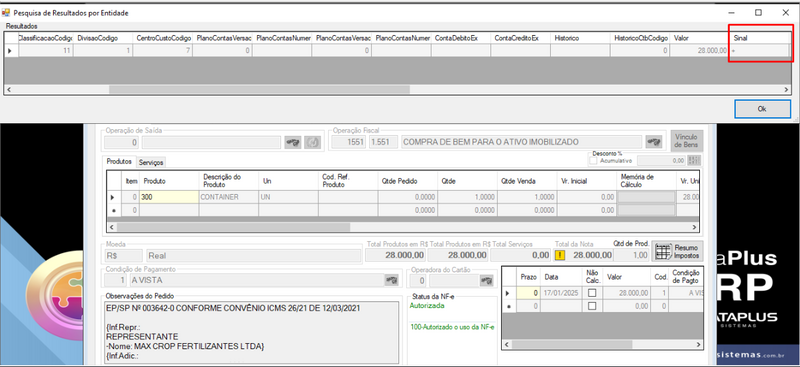Open Condição de Pagamento search icon
Screen dimensions: 800x367
point(391,280)
